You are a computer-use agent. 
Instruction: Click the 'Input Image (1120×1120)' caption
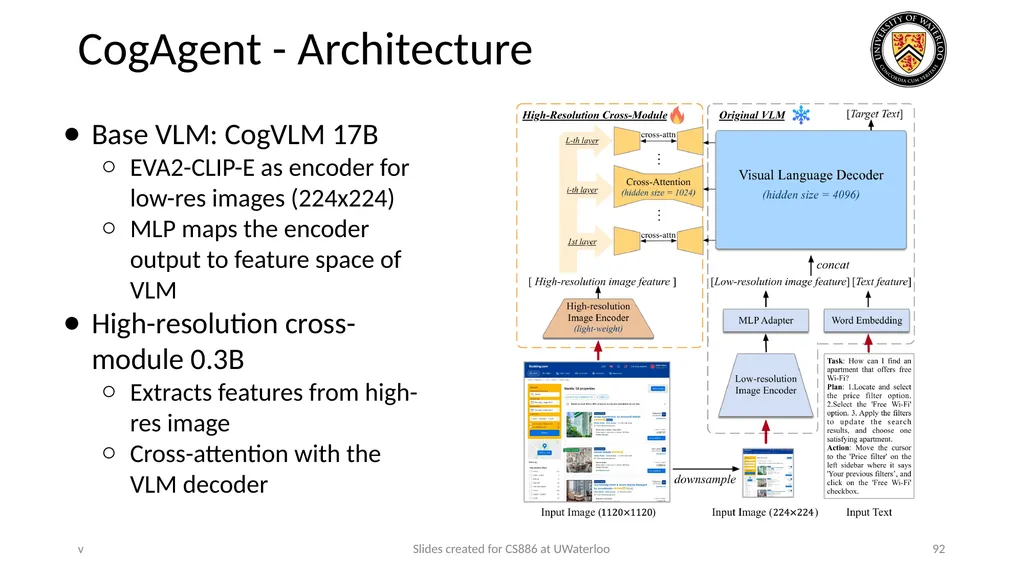[598, 512]
